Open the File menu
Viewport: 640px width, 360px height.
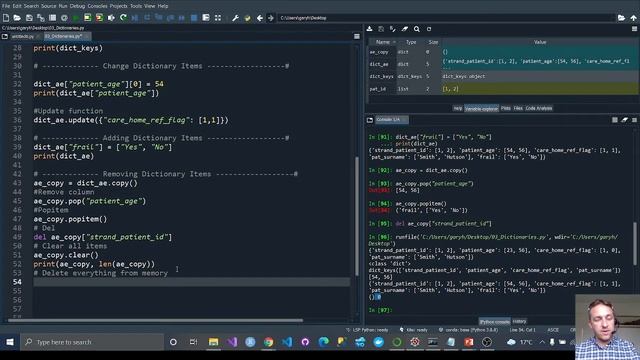click(6, 6)
